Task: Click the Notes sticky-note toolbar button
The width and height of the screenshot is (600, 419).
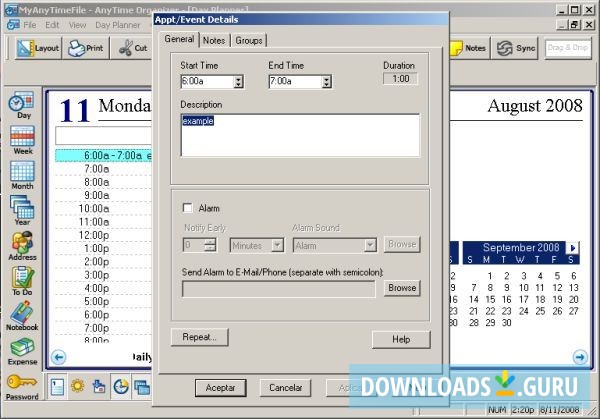Action: [x=468, y=48]
